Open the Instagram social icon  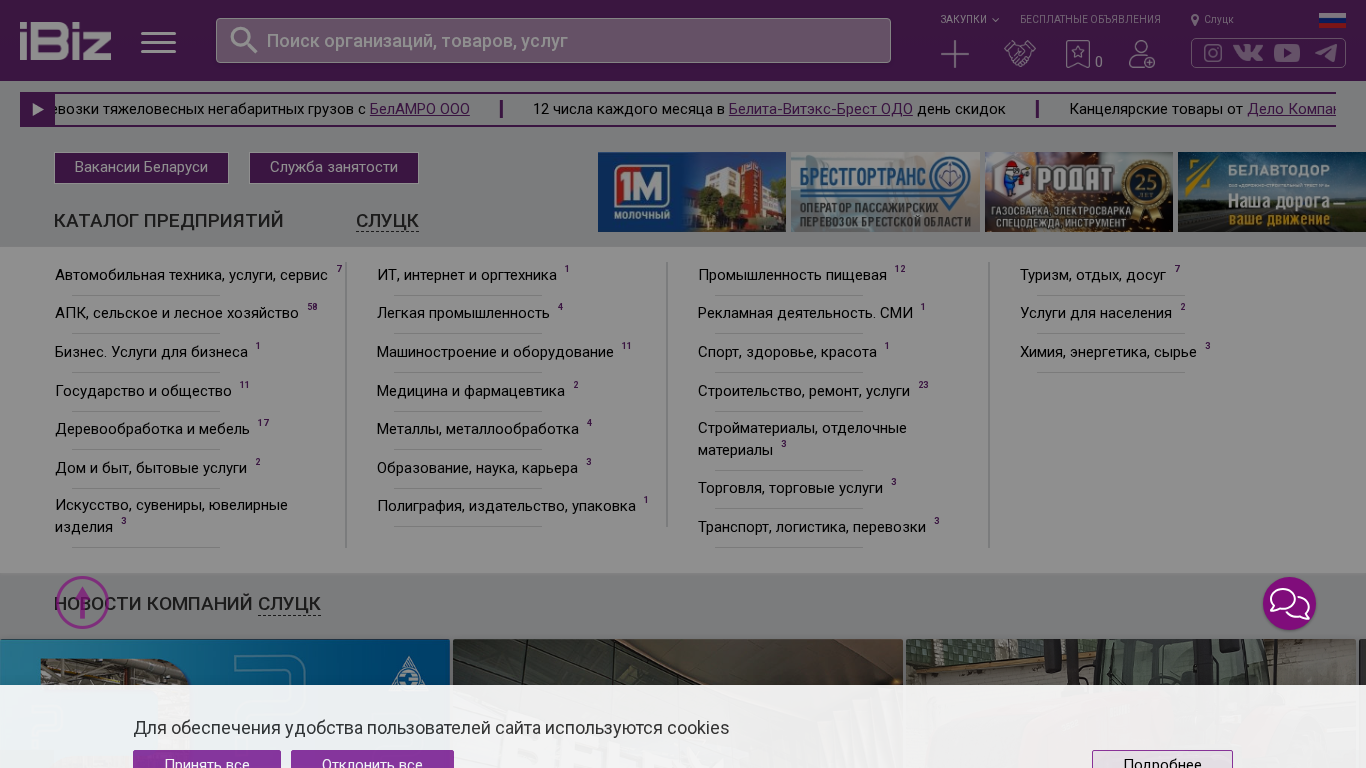[x=1213, y=53]
